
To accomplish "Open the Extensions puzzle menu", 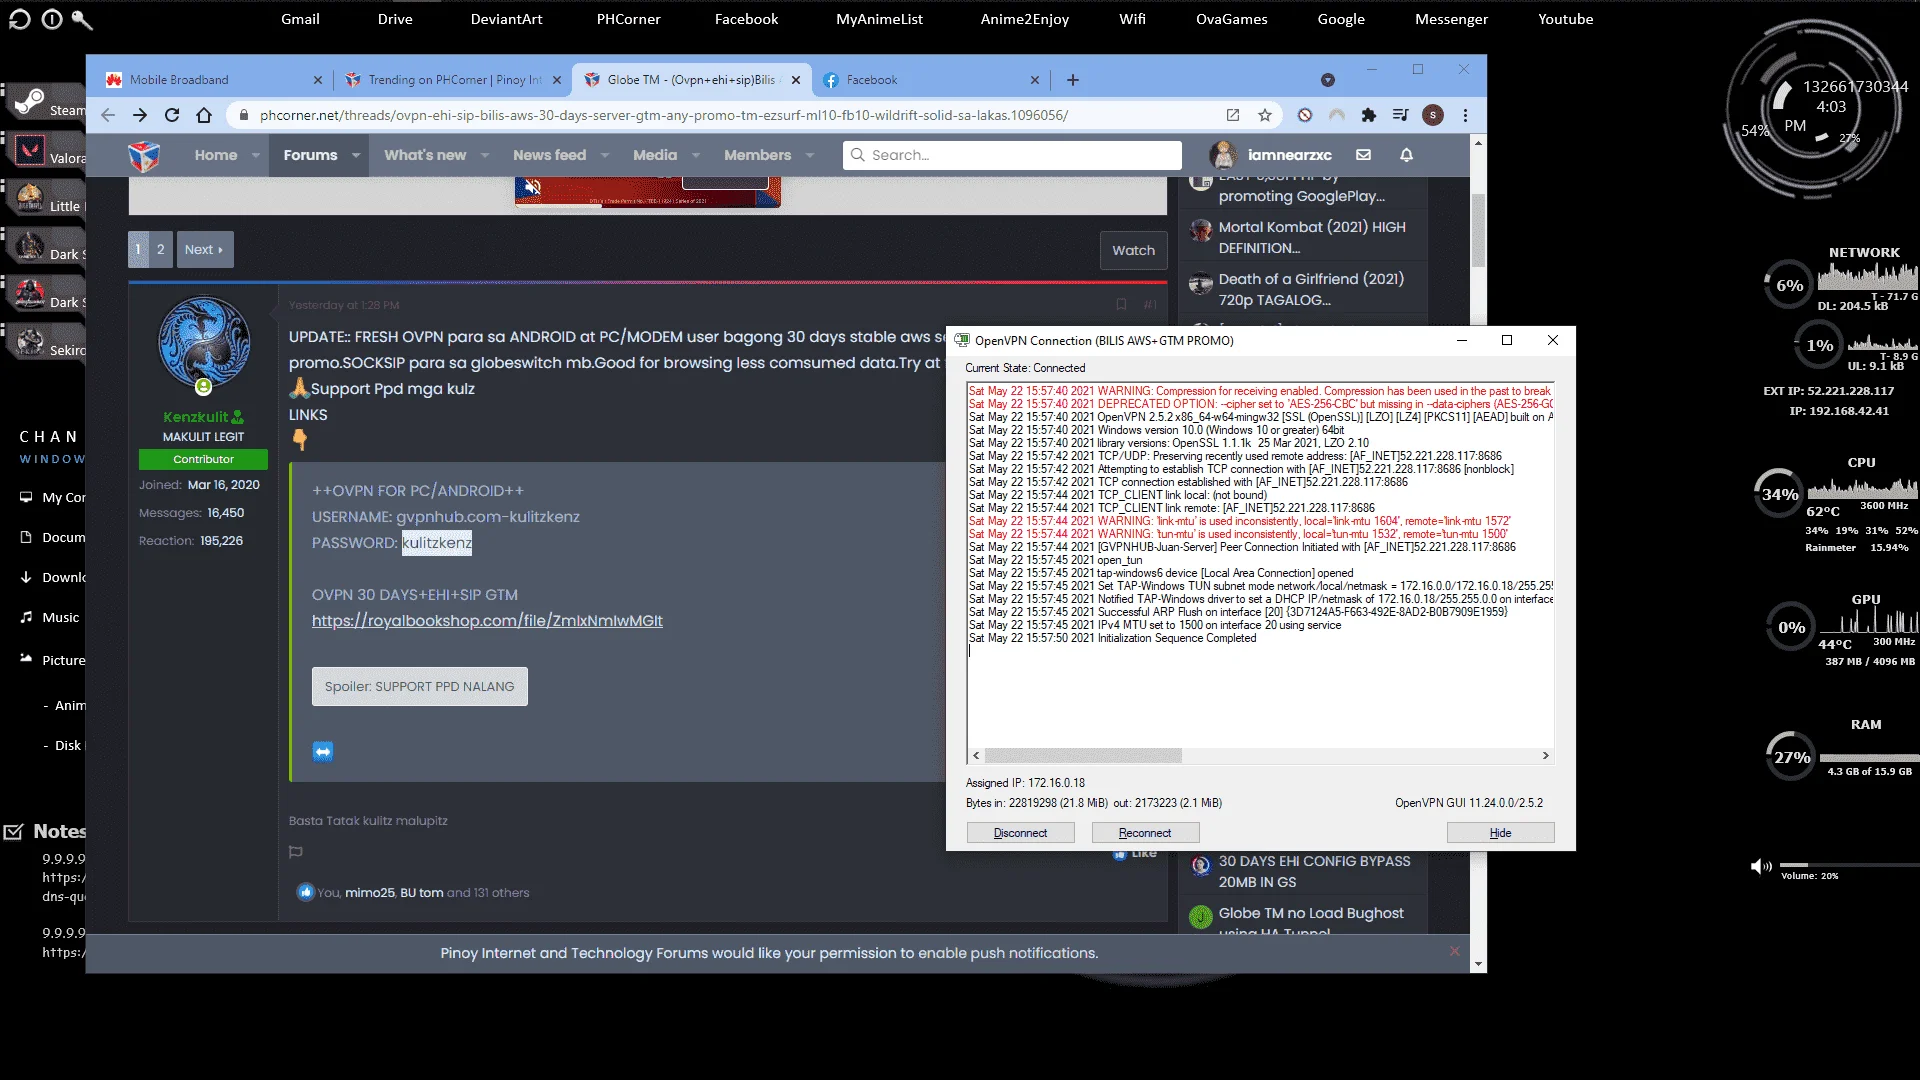I will tap(1369, 115).
